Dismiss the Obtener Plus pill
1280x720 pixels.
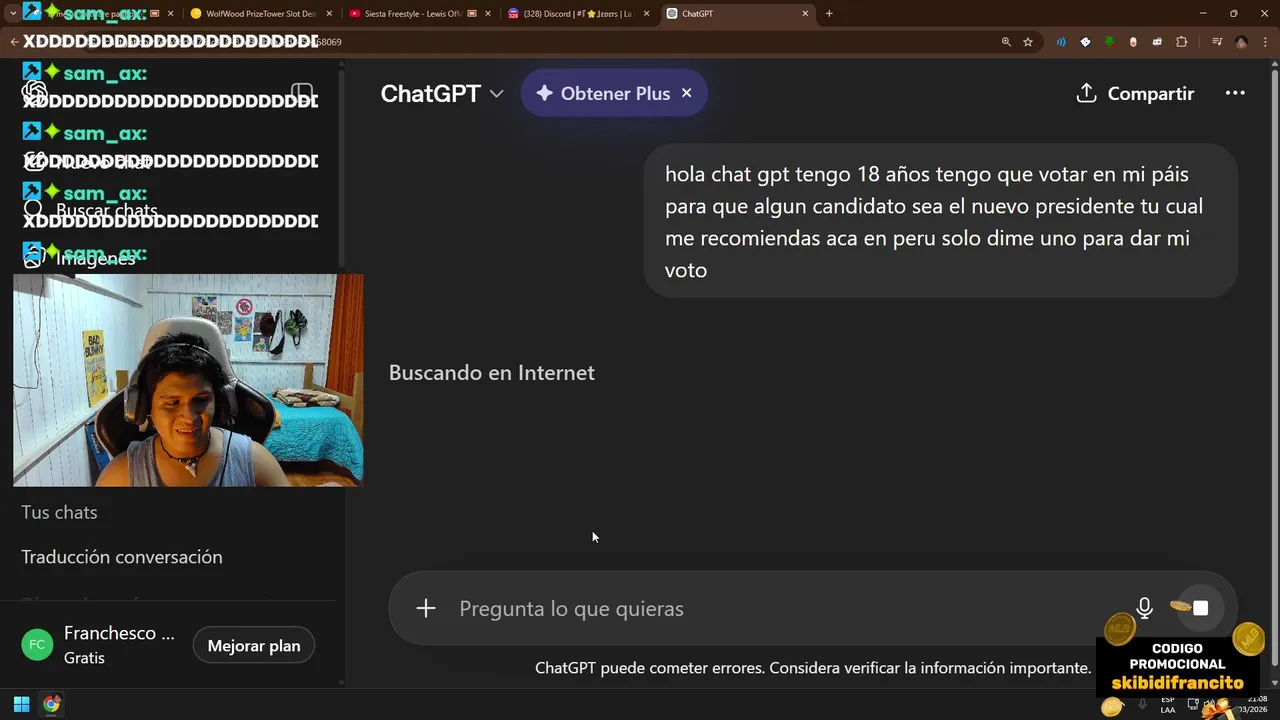tap(686, 93)
